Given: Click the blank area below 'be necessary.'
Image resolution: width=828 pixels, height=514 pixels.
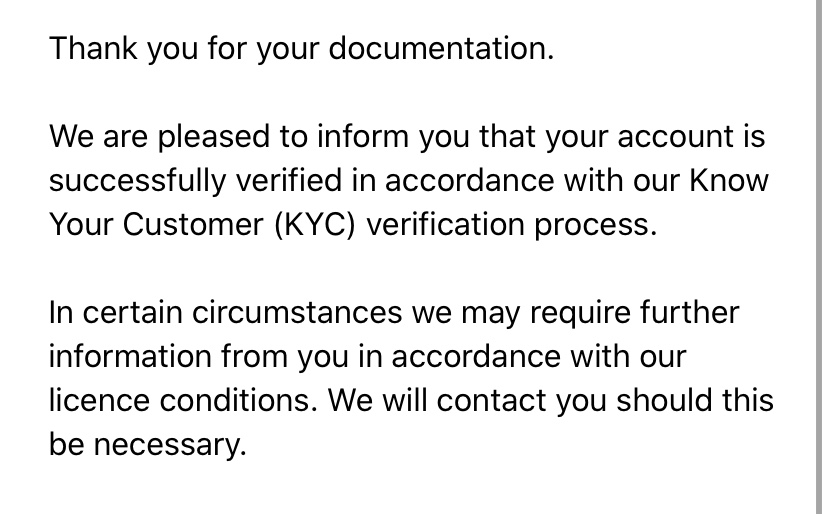Looking at the screenshot, I should pyautogui.click(x=407, y=489).
